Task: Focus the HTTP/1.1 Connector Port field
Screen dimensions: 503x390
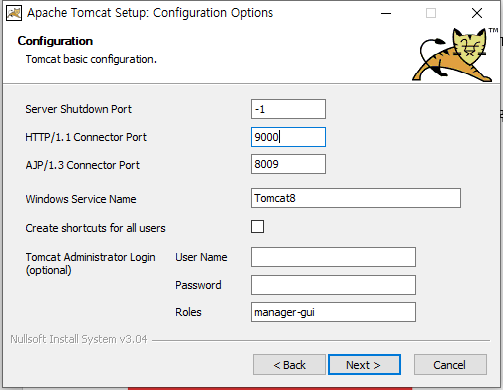Action: 288,137
